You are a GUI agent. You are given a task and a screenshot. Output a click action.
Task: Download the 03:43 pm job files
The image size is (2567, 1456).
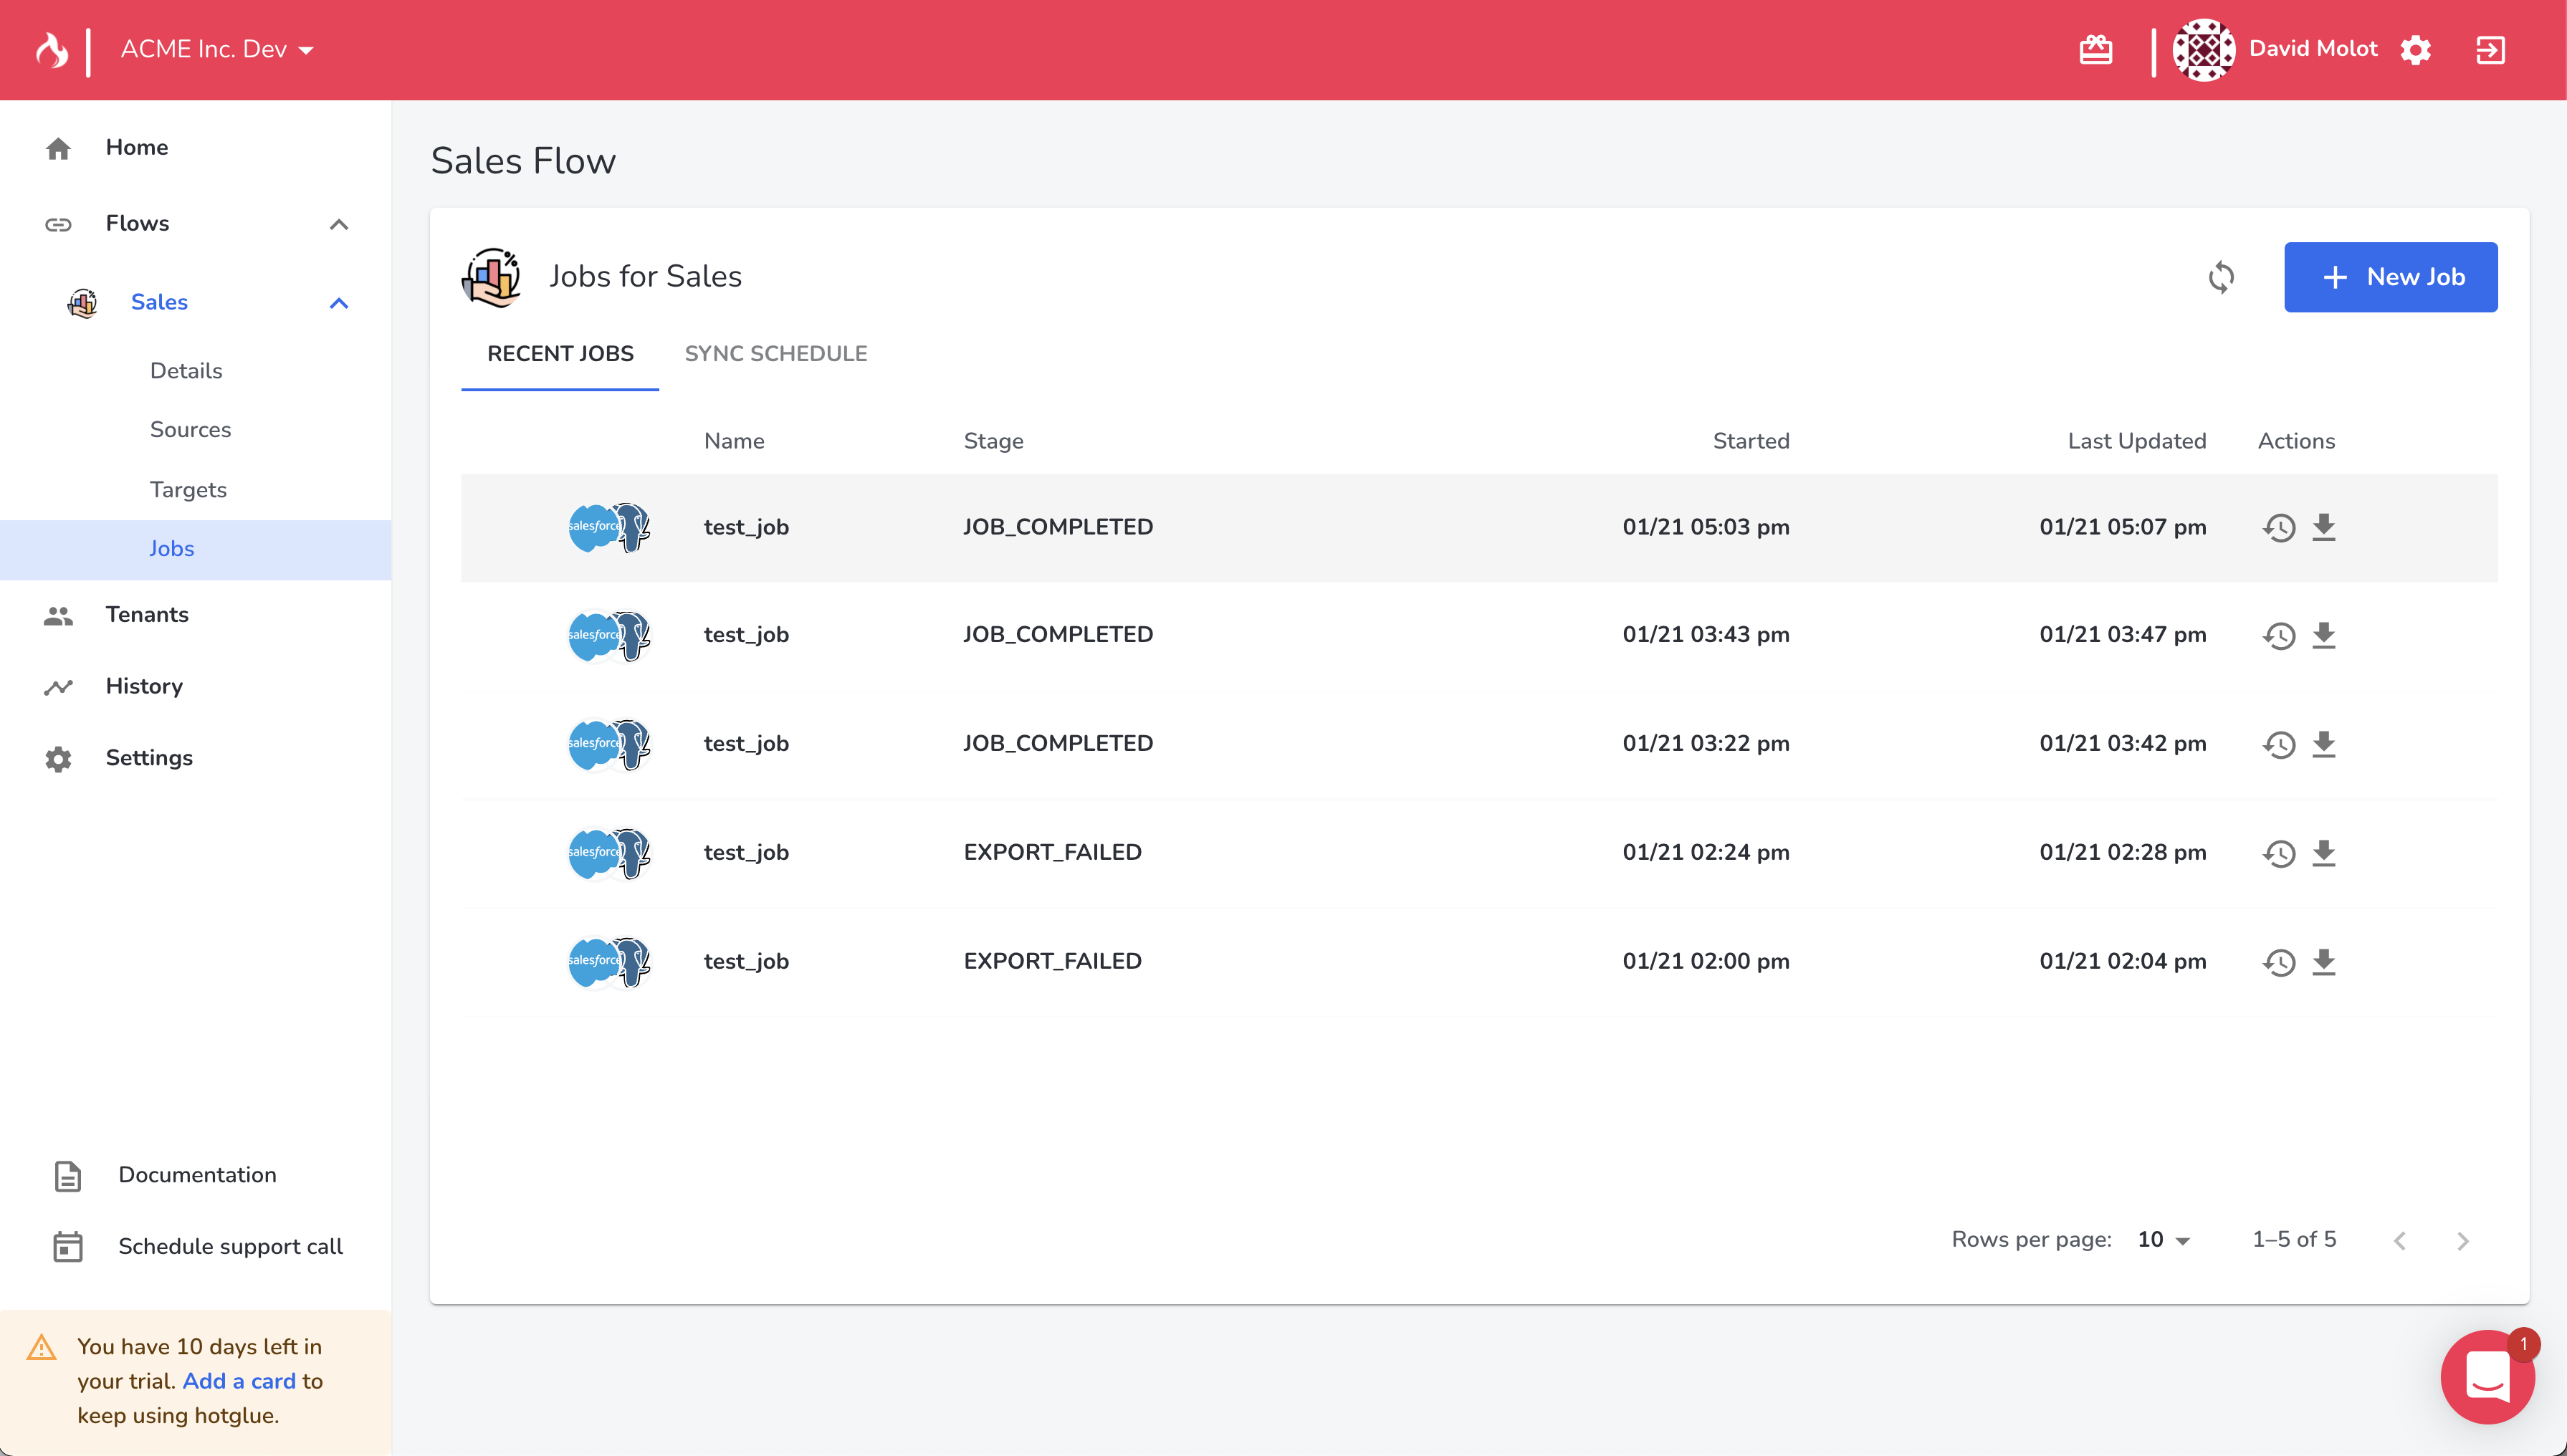(2324, 635)
